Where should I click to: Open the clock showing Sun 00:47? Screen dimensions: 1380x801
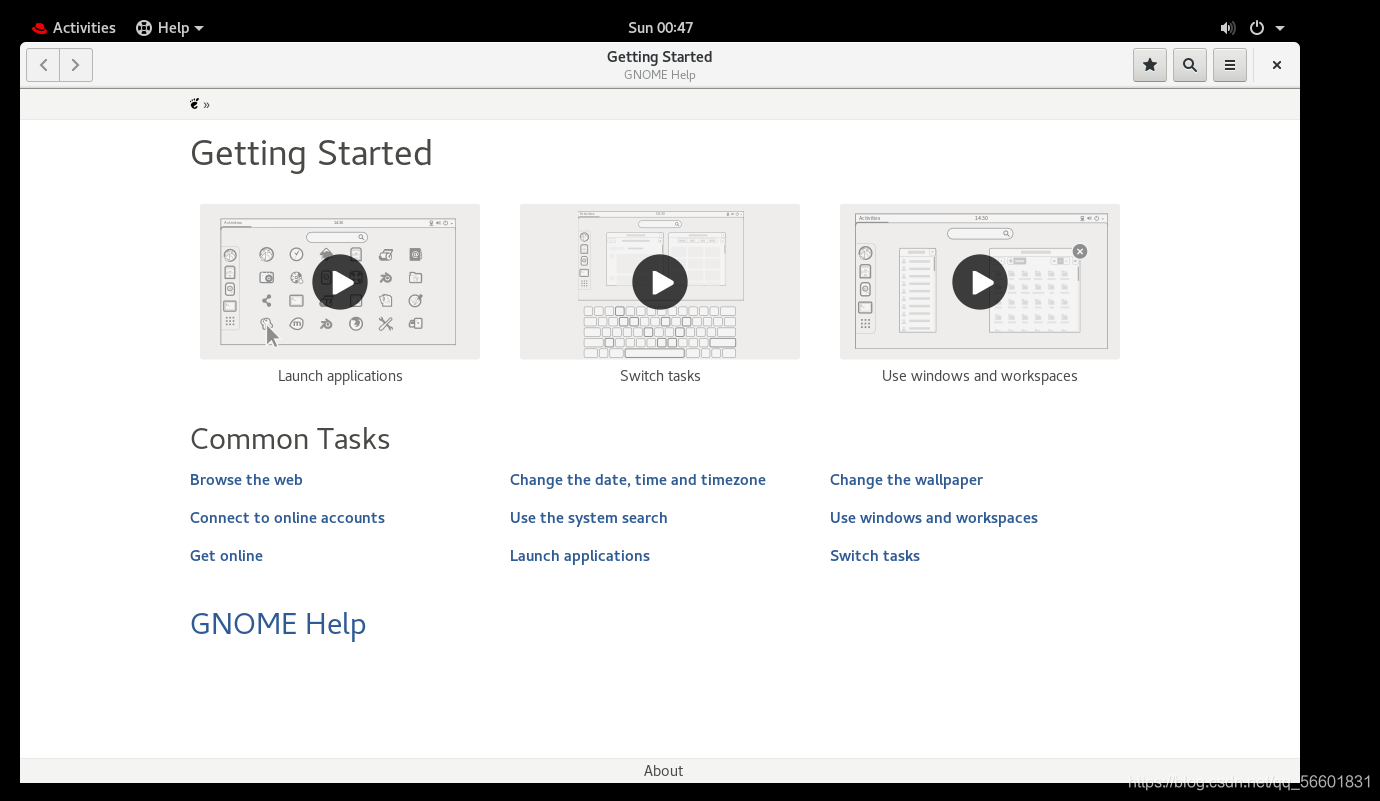coord(660,28)
